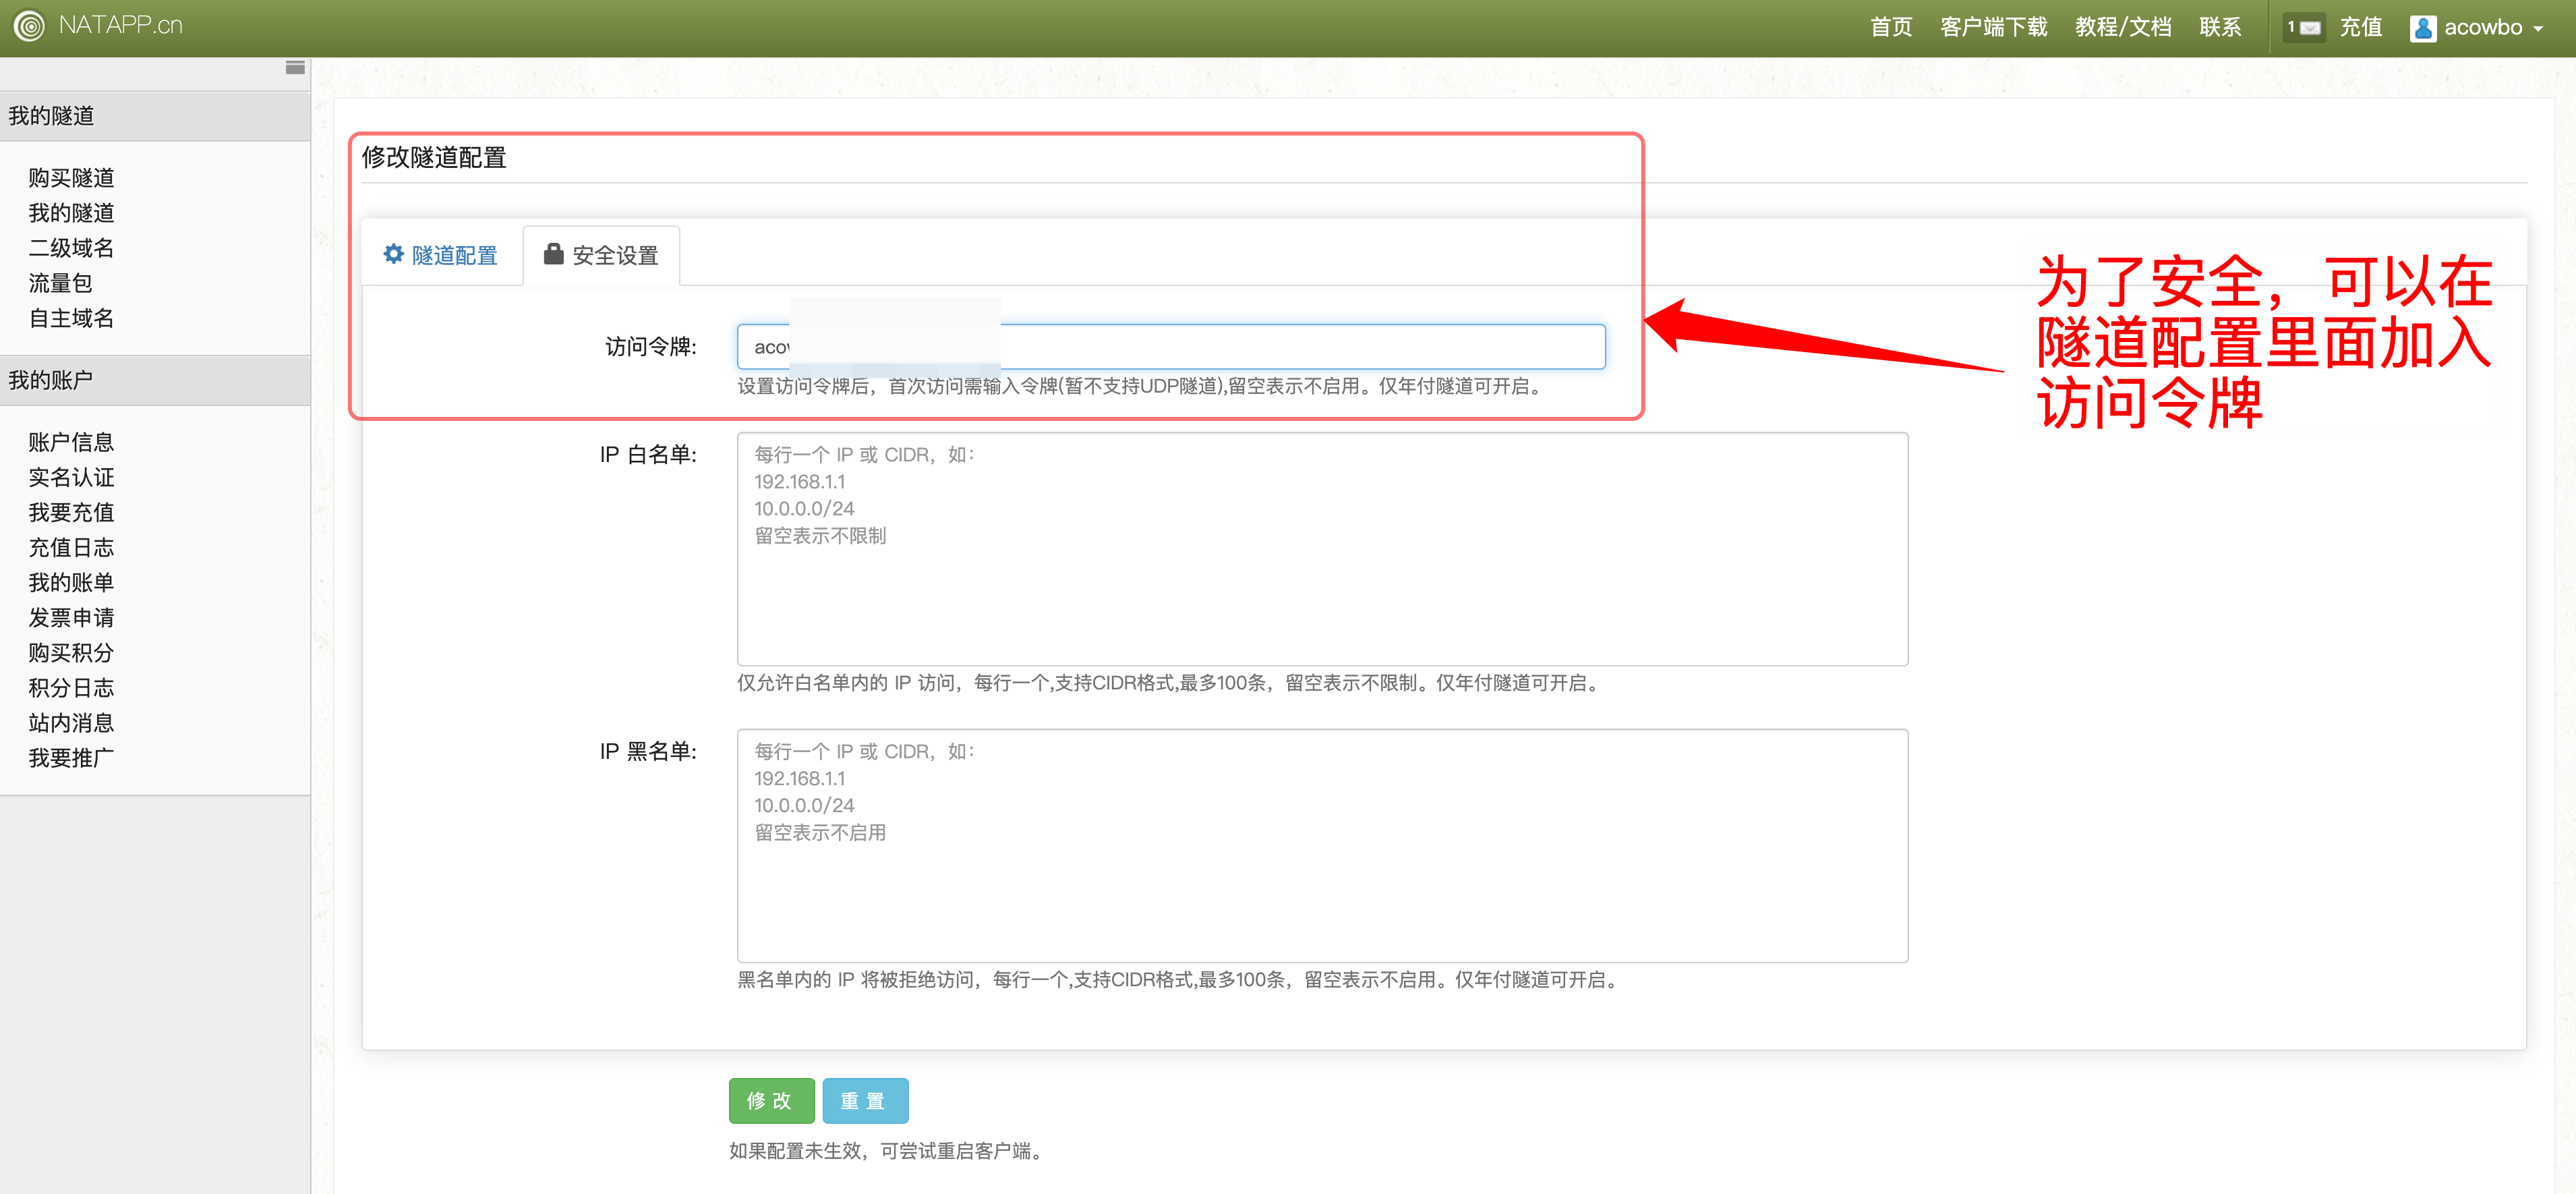This screenshot has height=1194, width=2576.
Task: Open 站内消息 in the sidebar
Action: click(x=71, y=722)
